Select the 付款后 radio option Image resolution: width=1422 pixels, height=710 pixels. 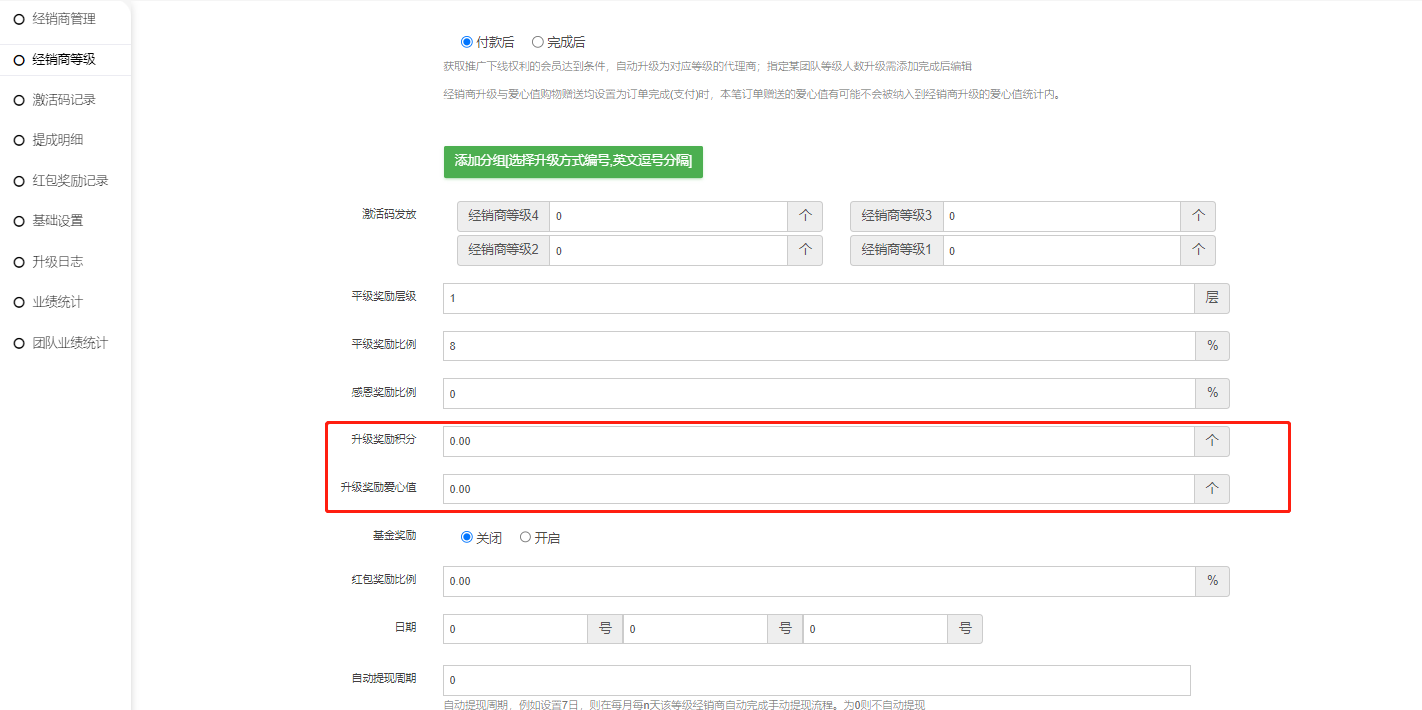[x=467, y=42]
